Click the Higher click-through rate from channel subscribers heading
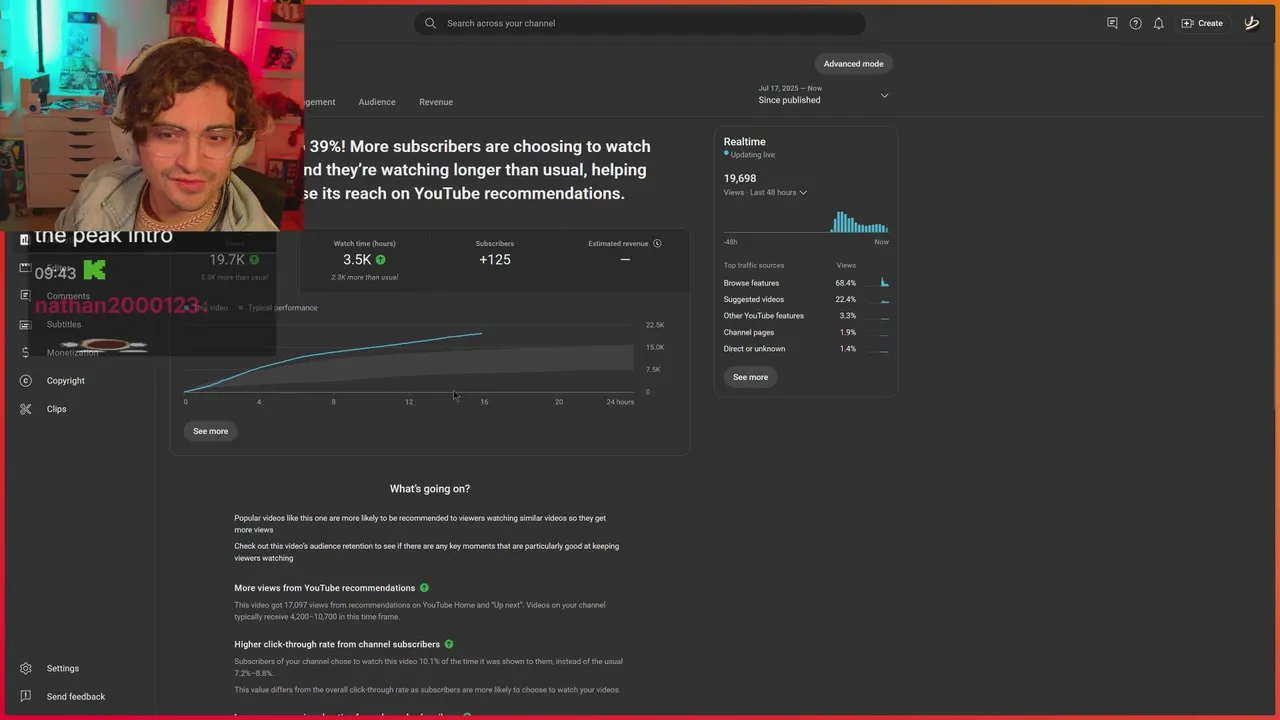 [x=337, y=644]
